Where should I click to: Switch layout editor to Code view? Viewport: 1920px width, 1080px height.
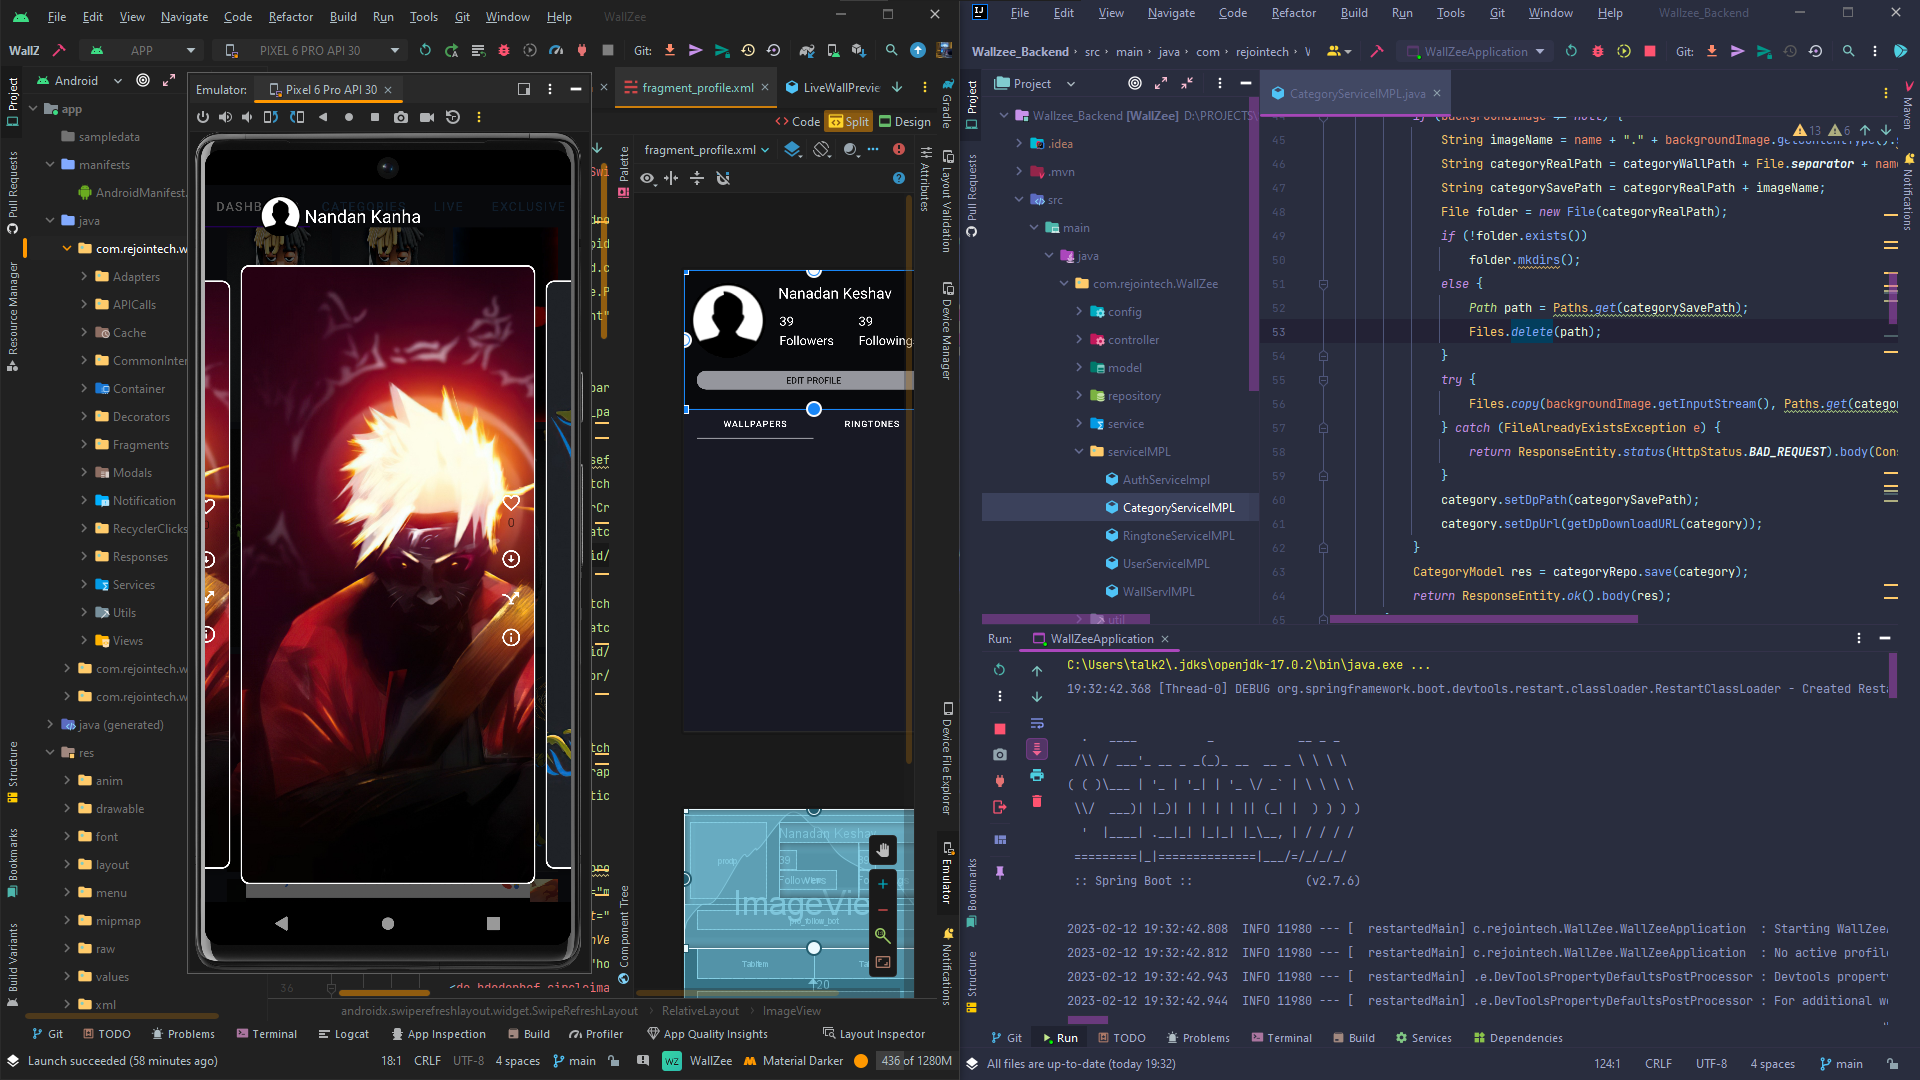(798, 121)
